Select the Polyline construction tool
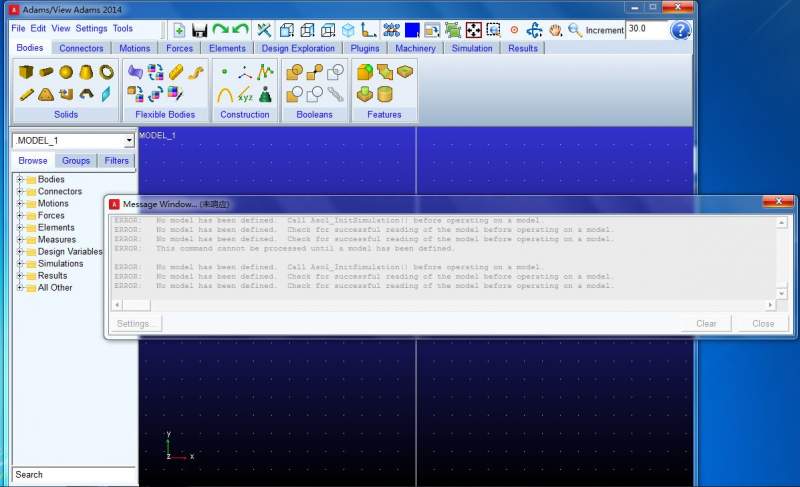 (x=265, y=72)
